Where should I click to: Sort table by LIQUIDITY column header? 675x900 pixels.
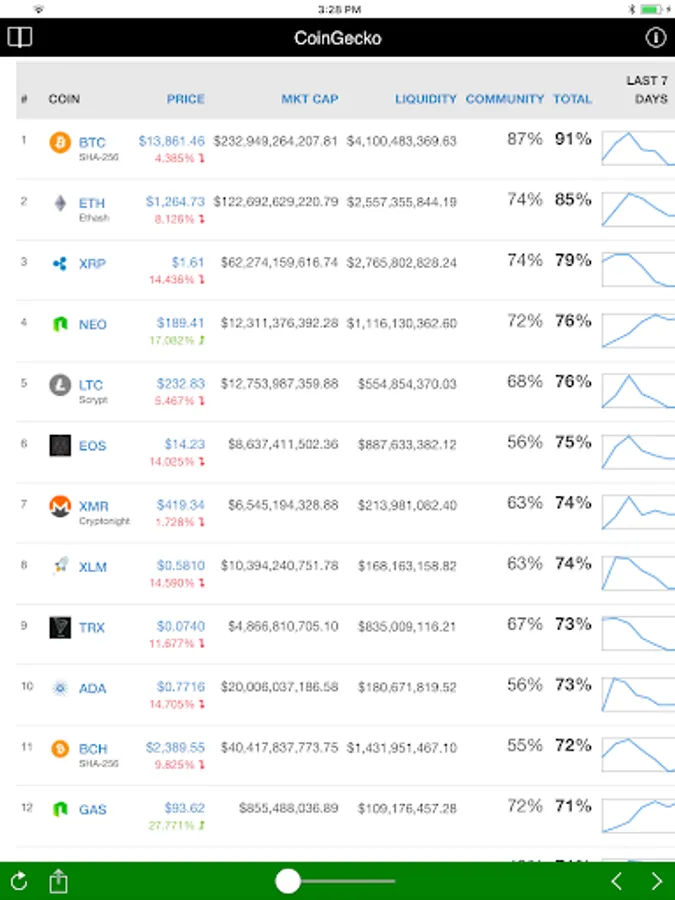tap(425, 99)
